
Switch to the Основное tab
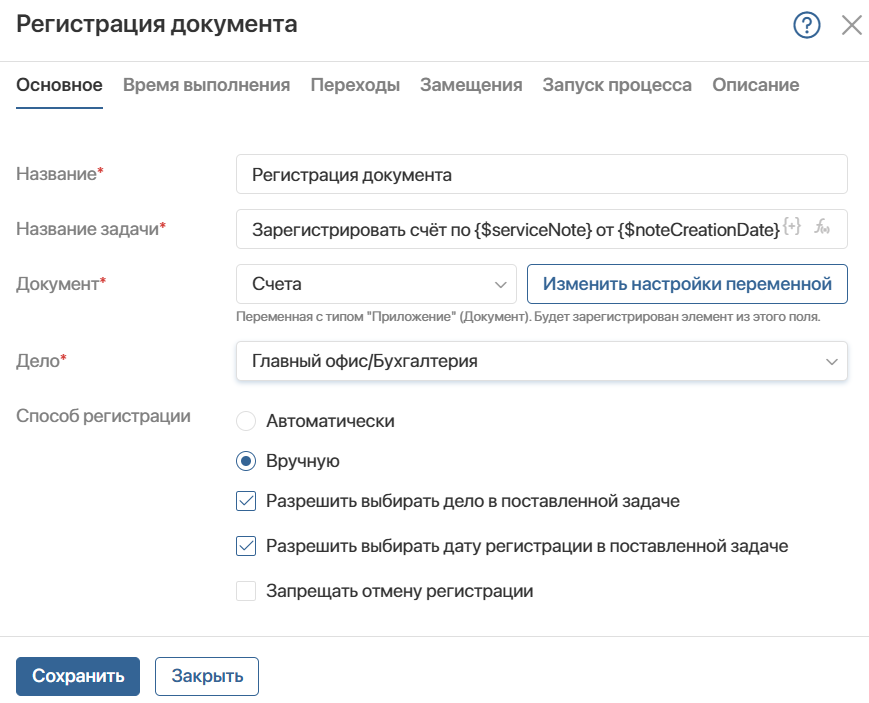pos(59,85)
